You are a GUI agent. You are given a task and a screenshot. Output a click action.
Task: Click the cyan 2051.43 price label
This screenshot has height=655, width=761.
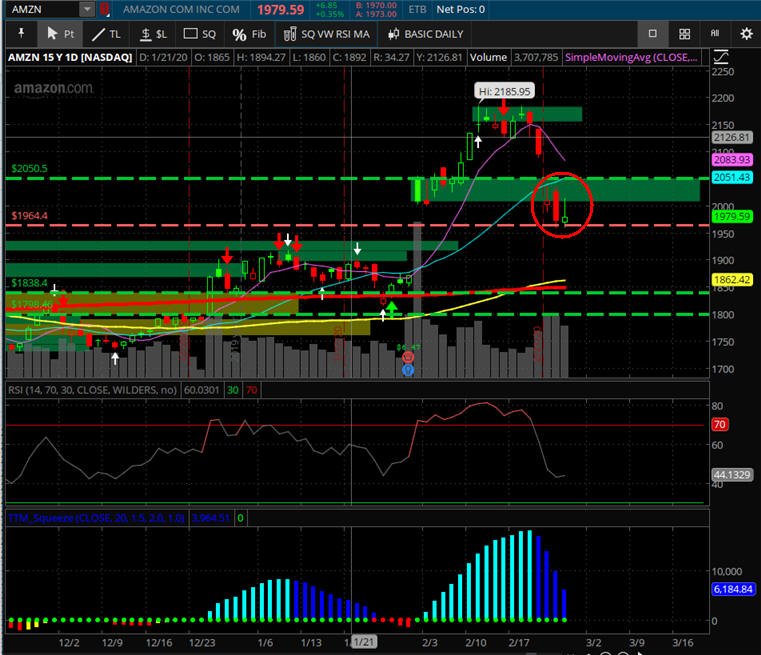coord(732,178)
